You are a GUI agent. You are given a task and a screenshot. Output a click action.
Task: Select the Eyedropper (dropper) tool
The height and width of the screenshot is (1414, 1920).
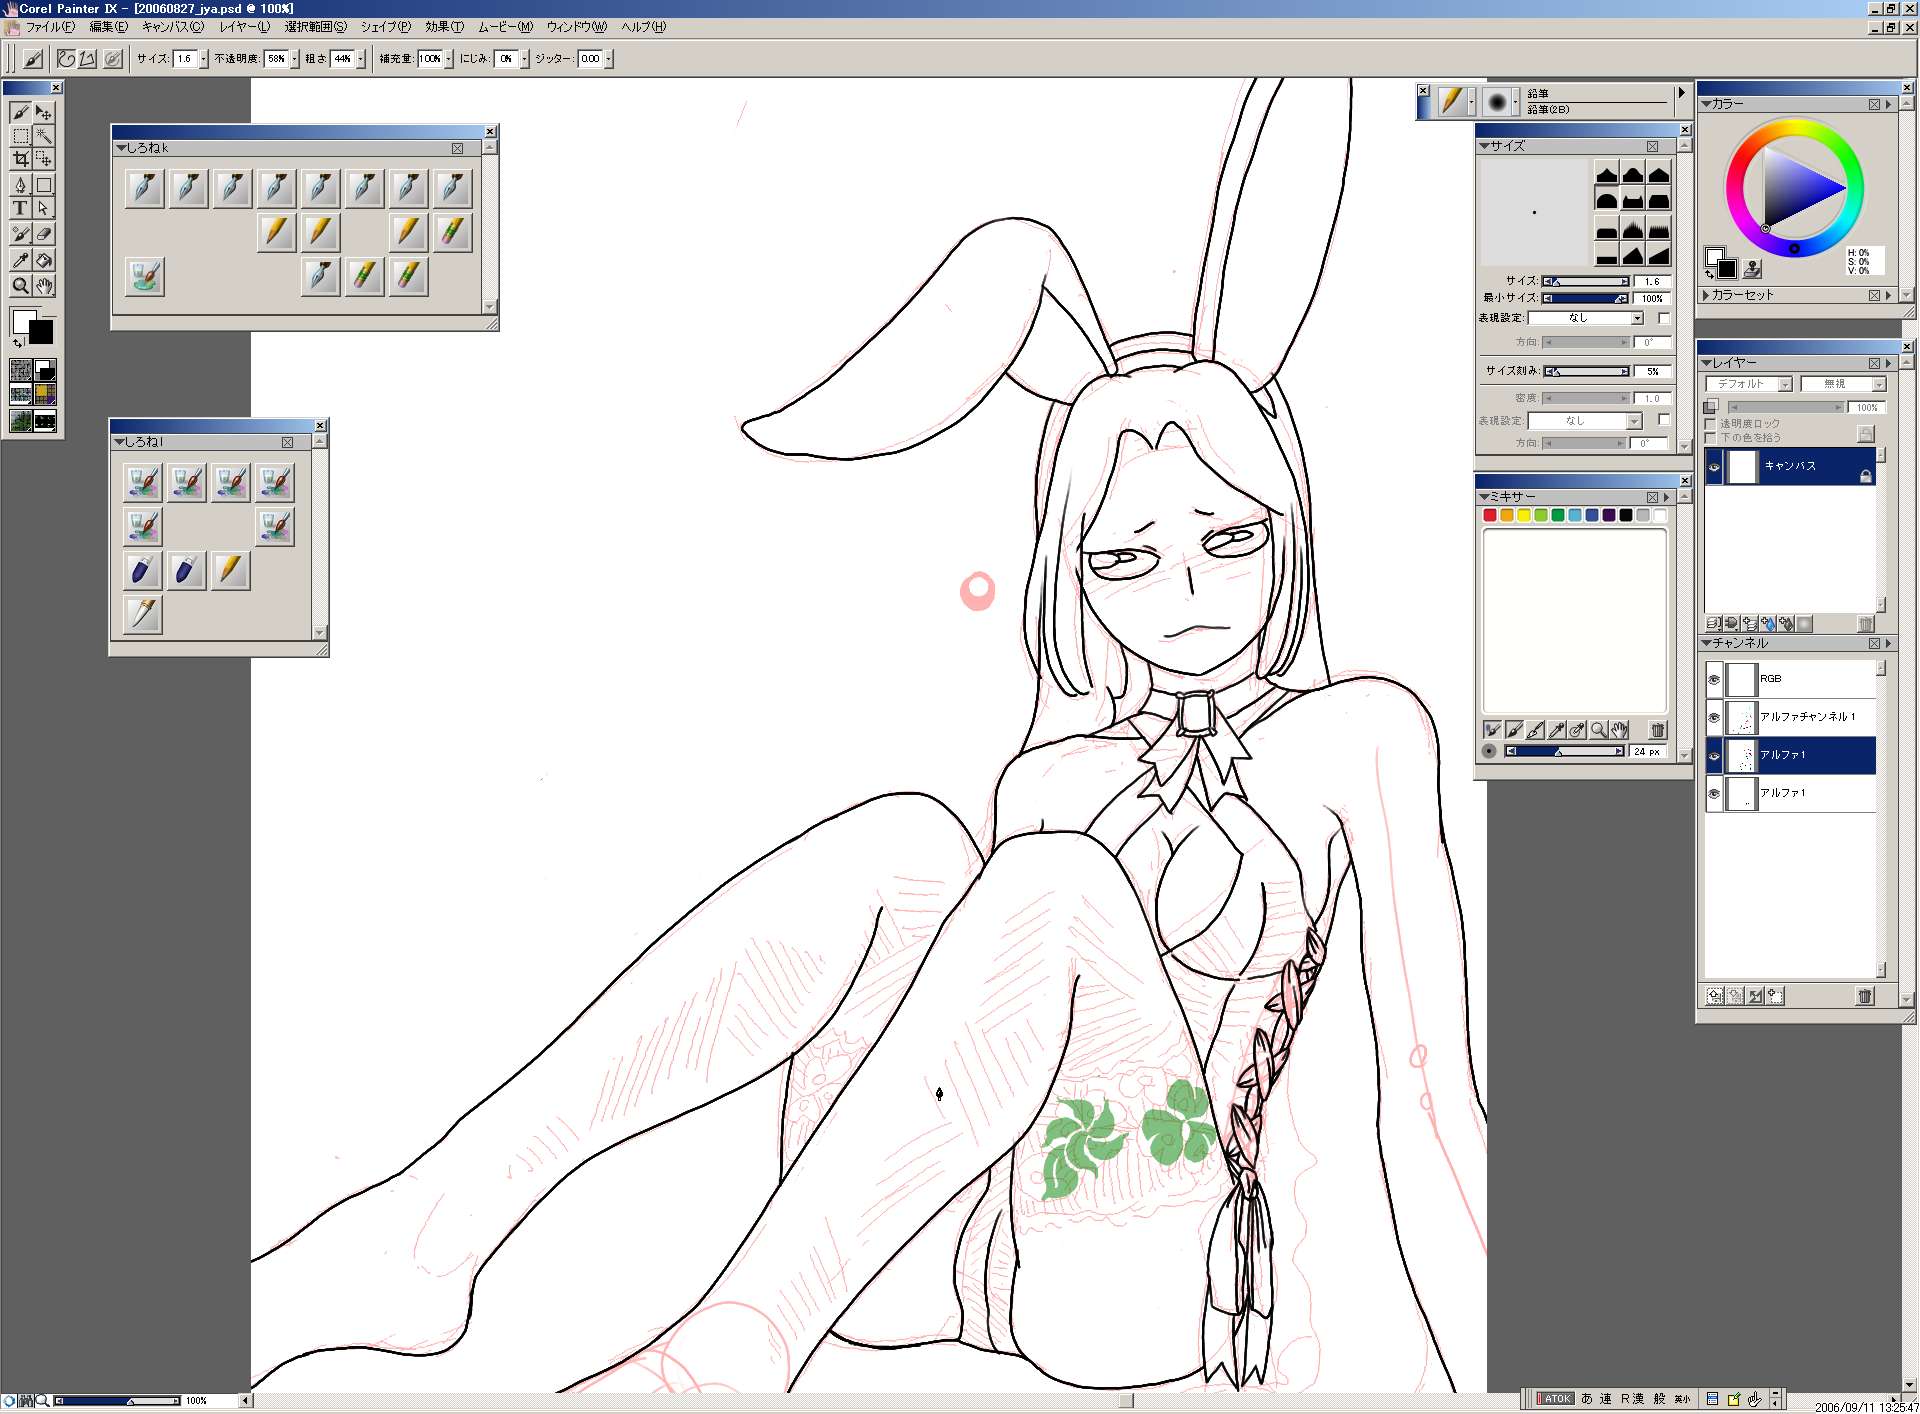pyautogui.click(x=20, y=260)
